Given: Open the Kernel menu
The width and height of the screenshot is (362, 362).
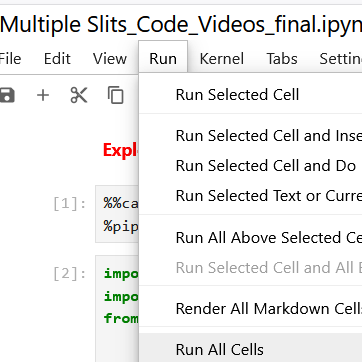Looking at the screenshot, I should point(222,59).
